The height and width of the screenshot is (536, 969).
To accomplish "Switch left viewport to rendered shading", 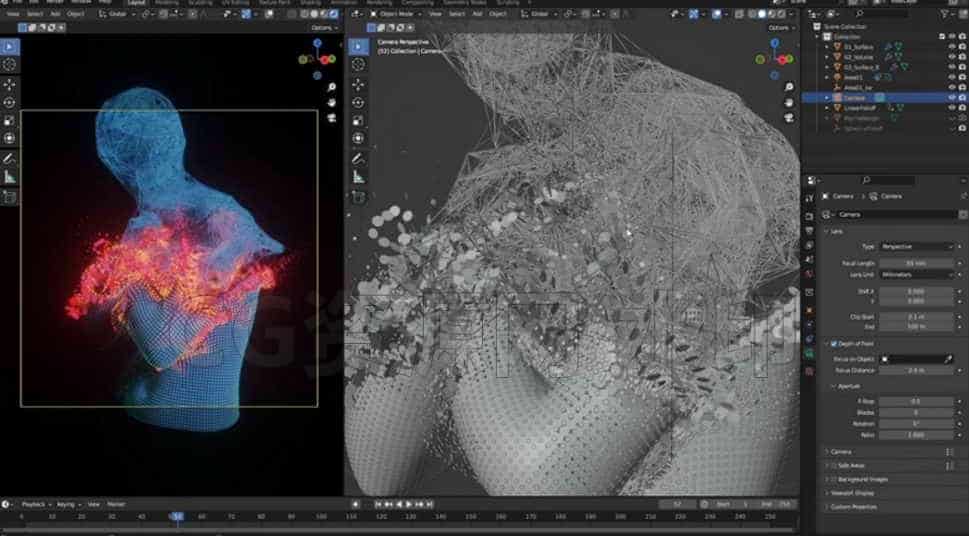I will pos(334,14).
